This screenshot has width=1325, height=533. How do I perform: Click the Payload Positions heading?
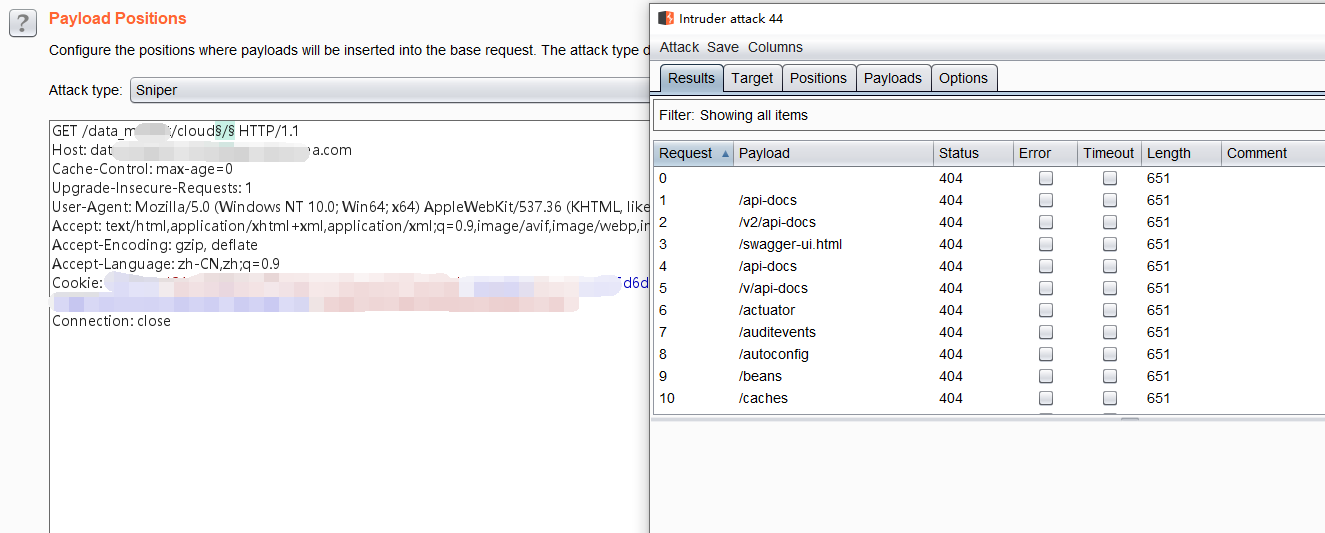pyautogui.click(x=117, y=18)
